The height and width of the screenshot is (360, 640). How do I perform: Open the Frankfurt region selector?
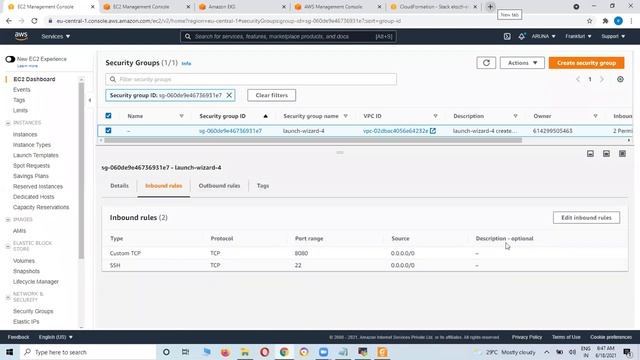(x=578, y=36)
